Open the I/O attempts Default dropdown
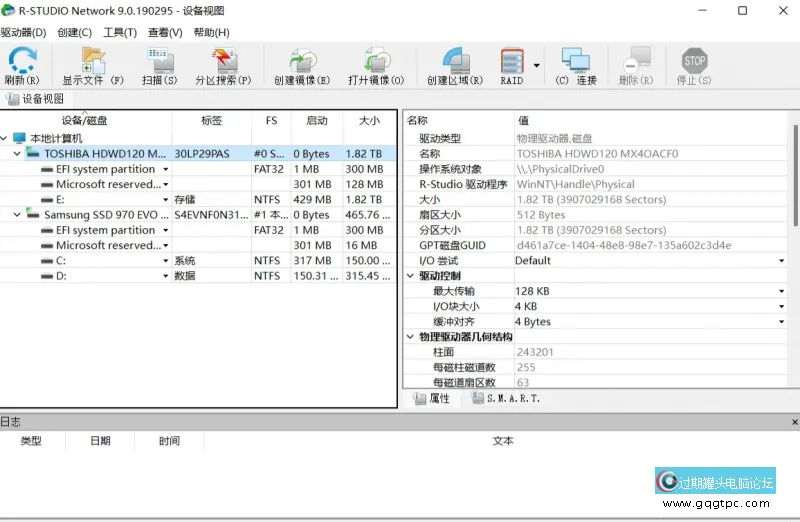800x522 pixels. [x=781, y=261]
